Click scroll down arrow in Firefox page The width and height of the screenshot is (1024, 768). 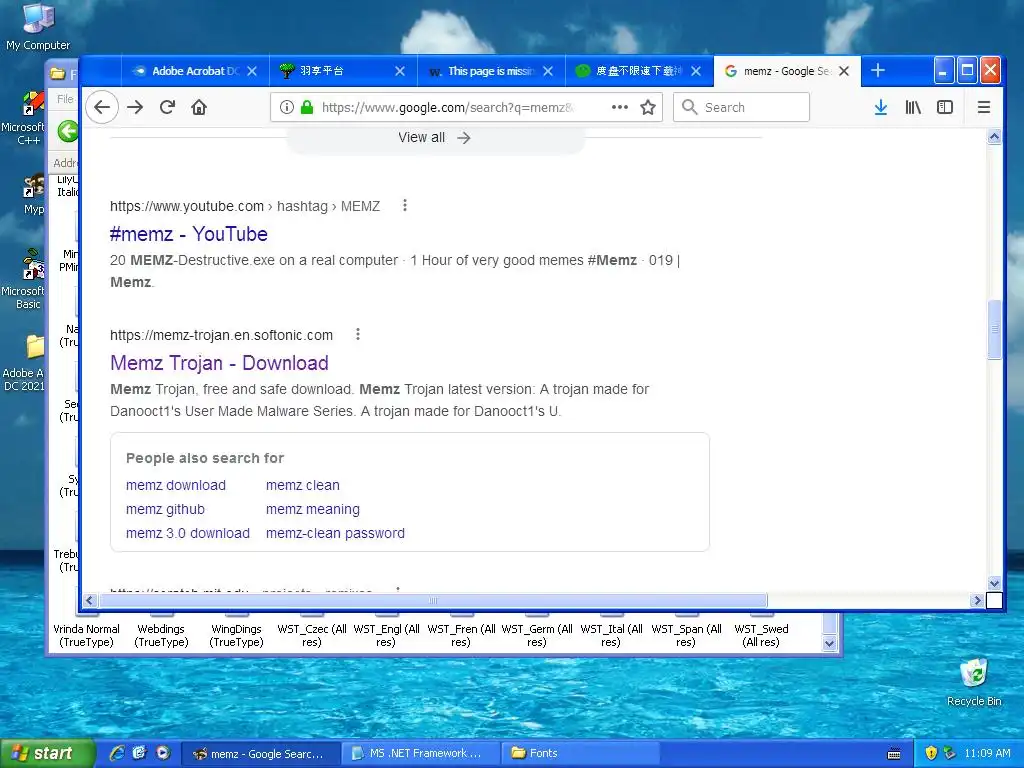[994, 583]
